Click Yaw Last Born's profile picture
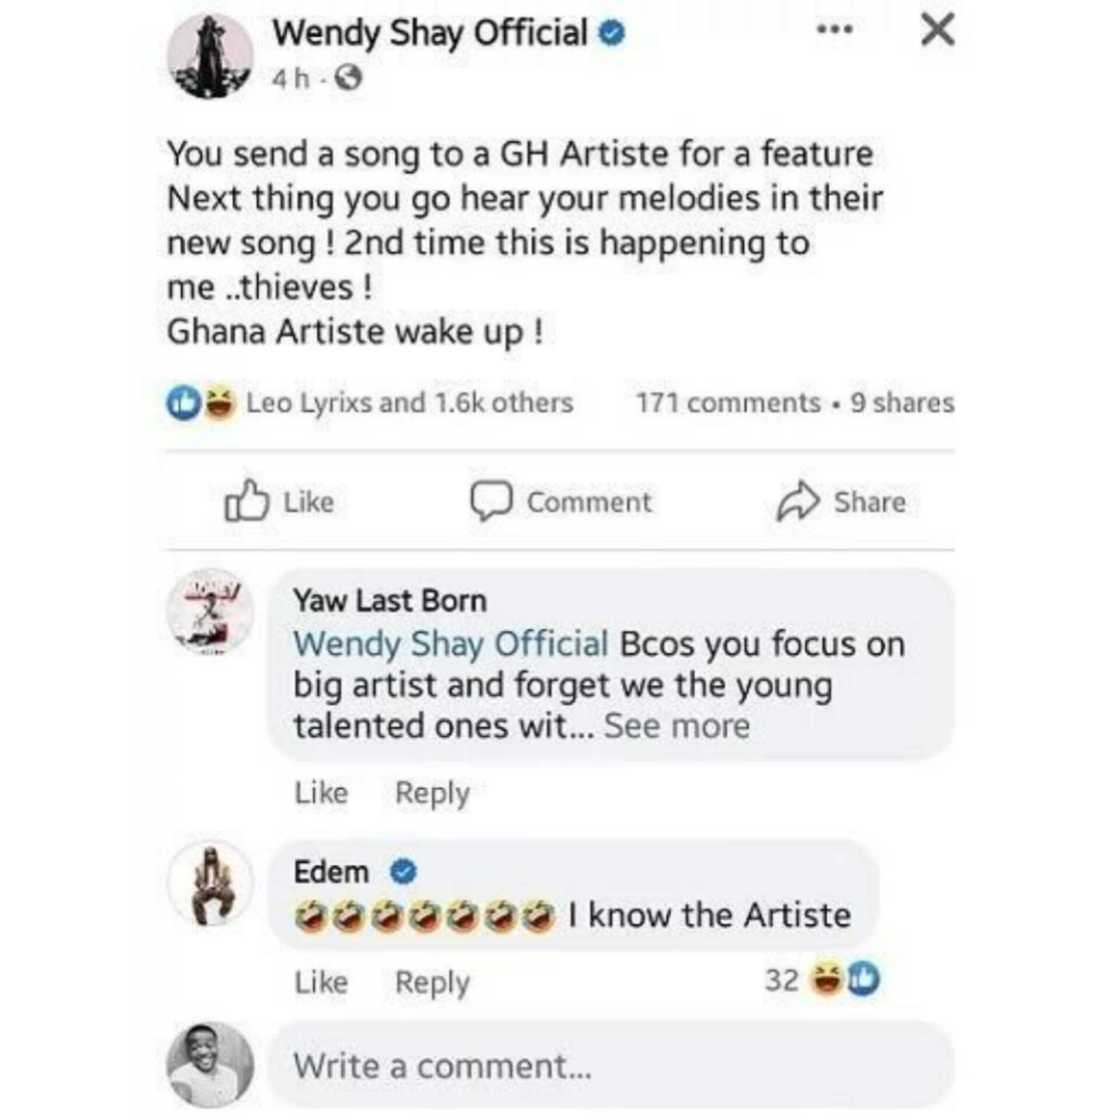This screenshot has width=1120, height=1120. click(x=212, y=620)
